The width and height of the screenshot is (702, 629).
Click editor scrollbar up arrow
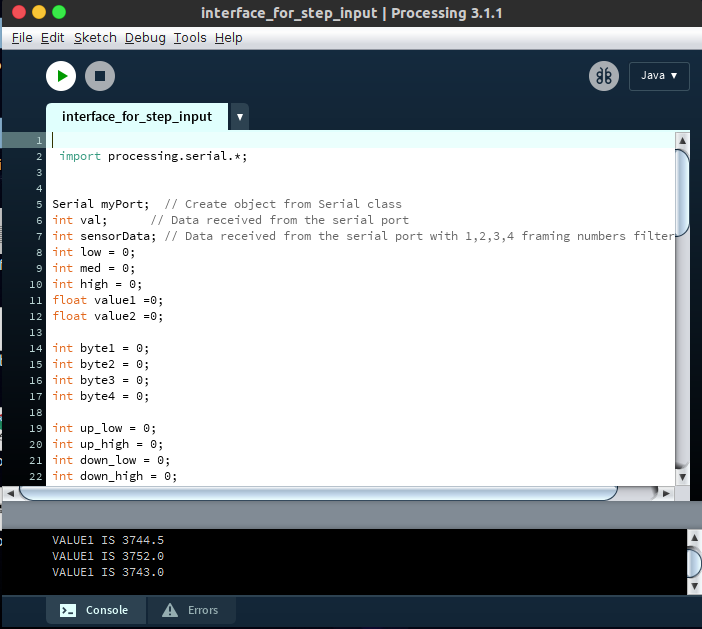(682, 141)
